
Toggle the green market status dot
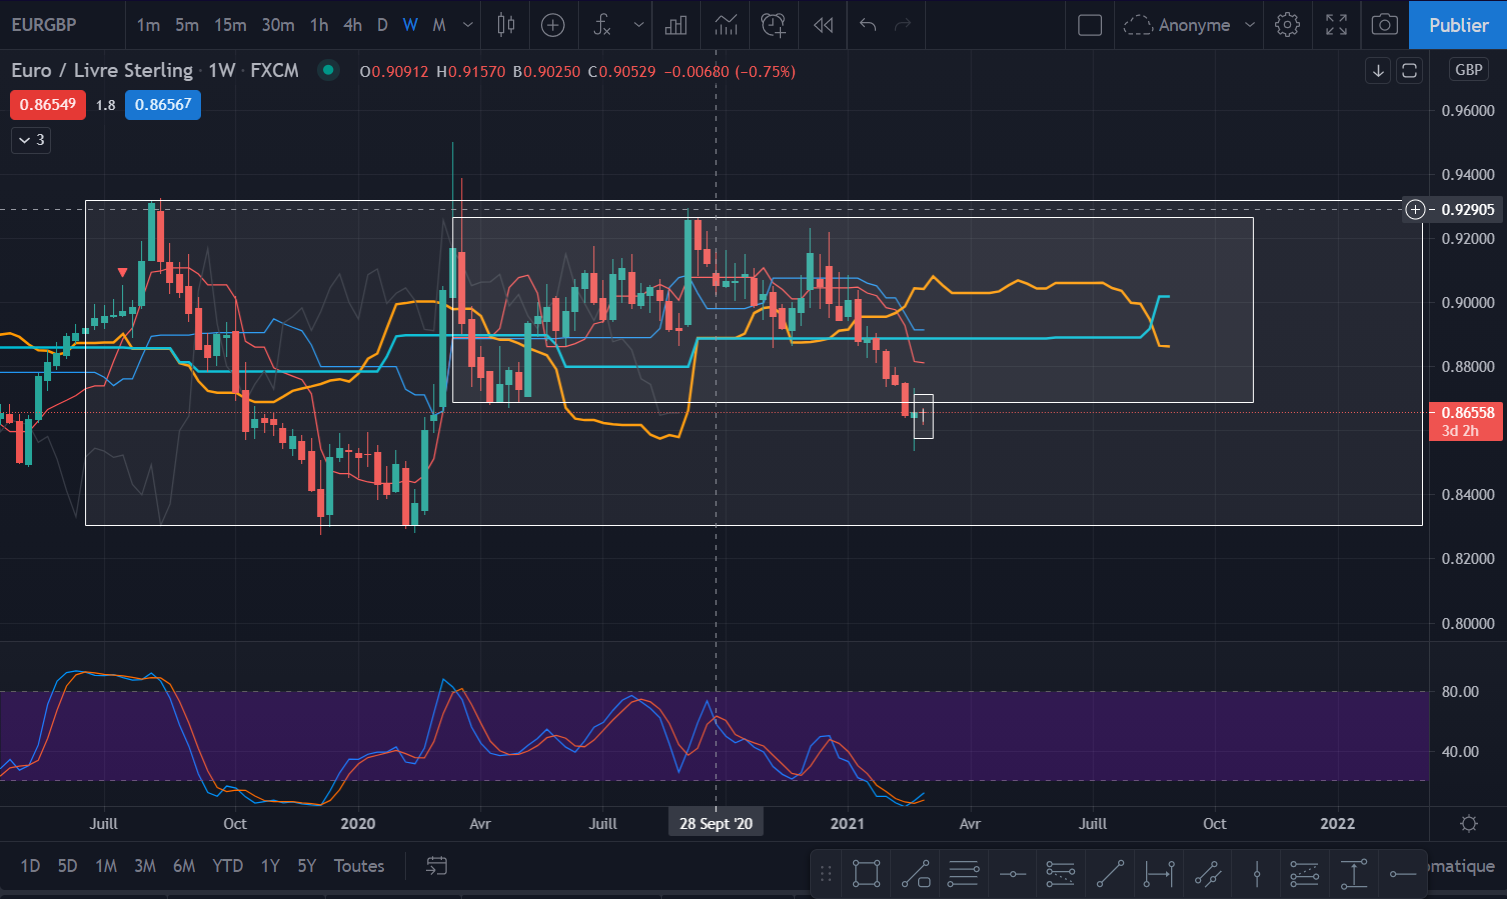[326, 70]
